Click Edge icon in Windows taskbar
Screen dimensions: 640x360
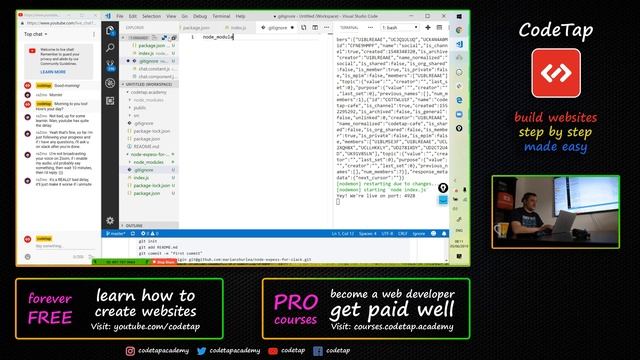click(x=459, y=100)
